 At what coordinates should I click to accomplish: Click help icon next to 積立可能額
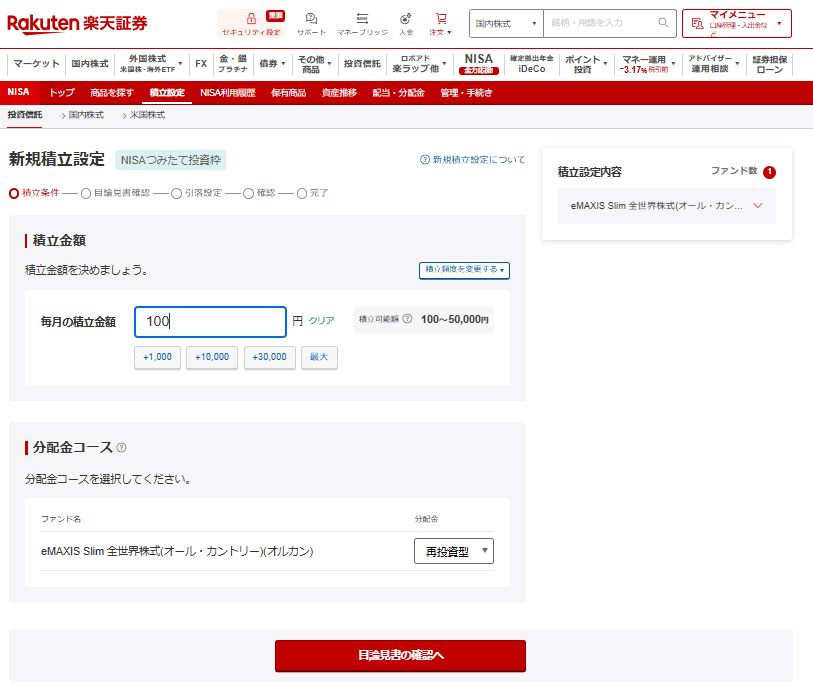click(x=408, y=319)
